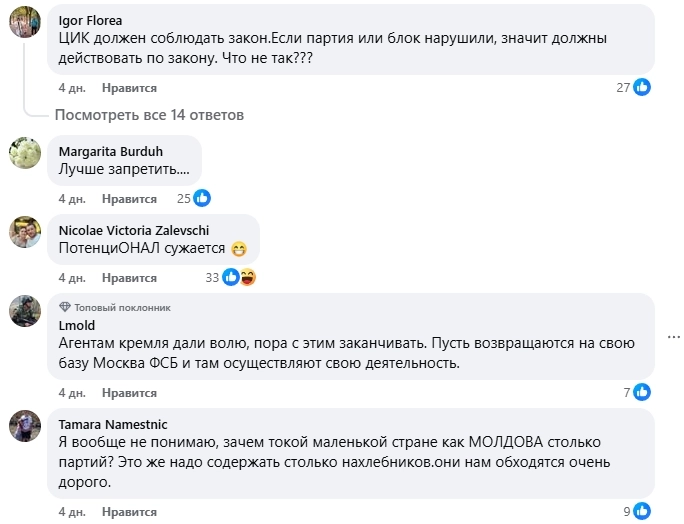The width and height of the screenshot is (684, 524).
Task: Click like reaction icon on Tamara Namestnic's comment
Action: [643, 511]
